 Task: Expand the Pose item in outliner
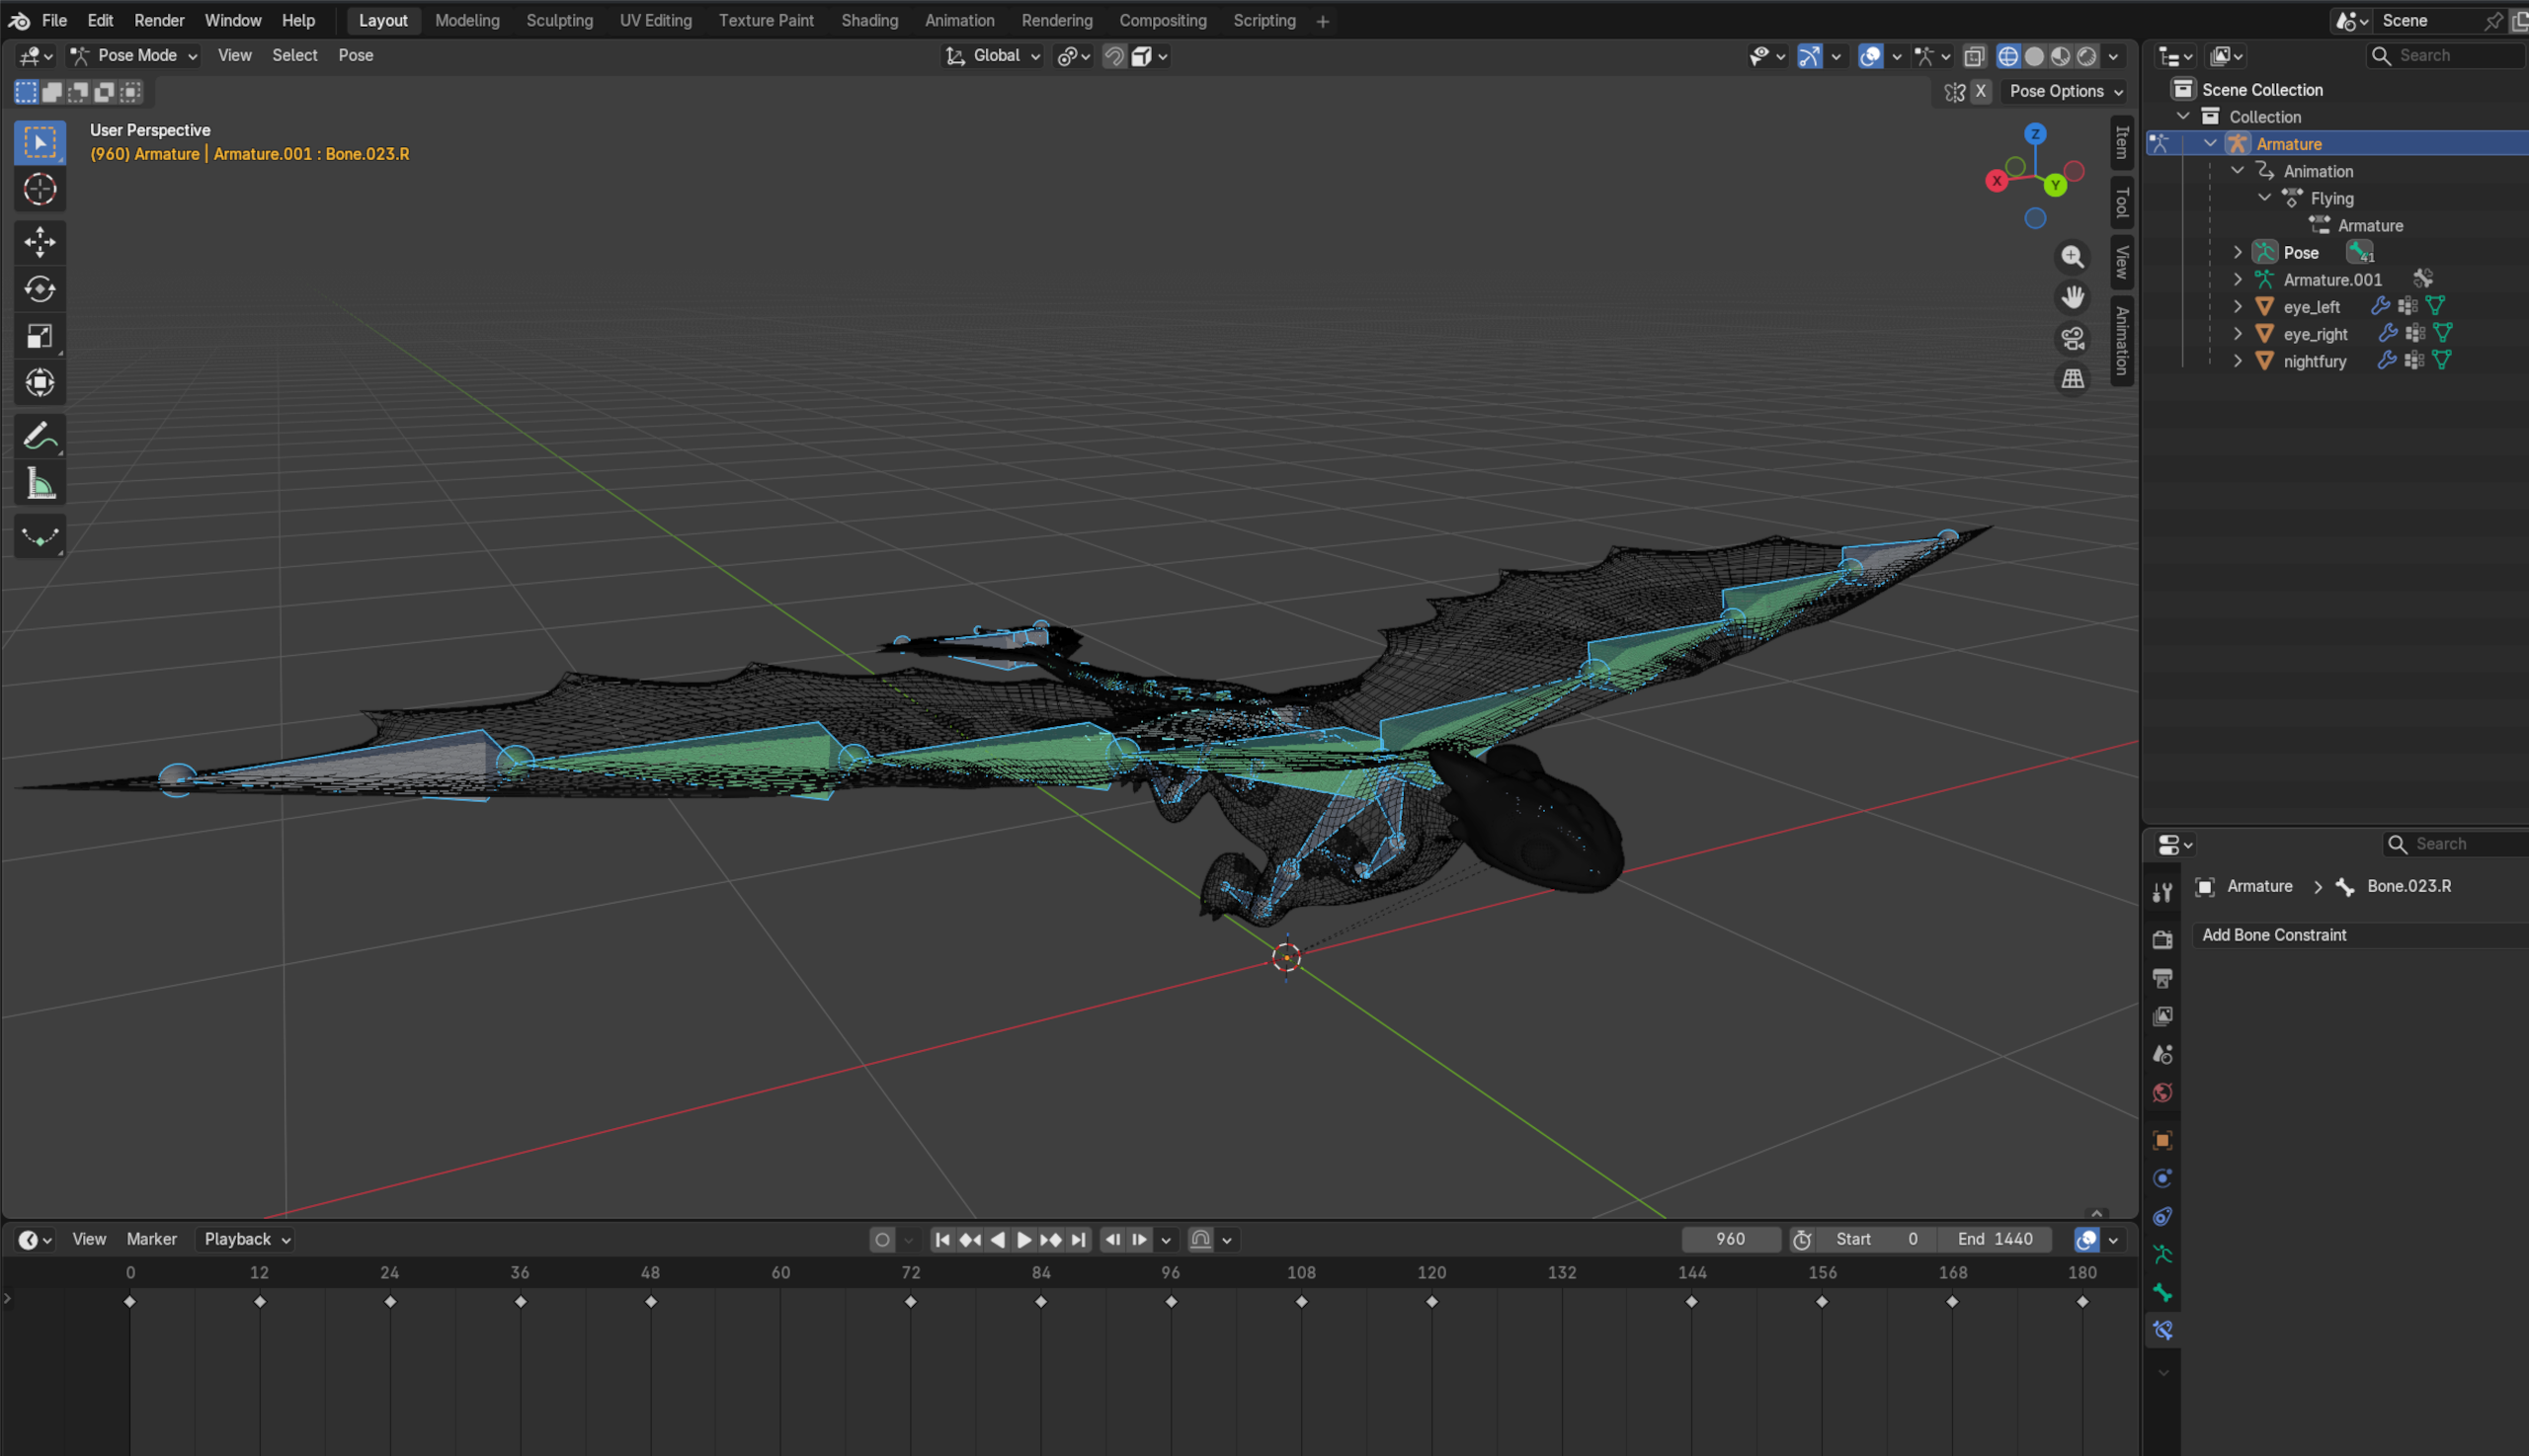tap(2238, 253)
